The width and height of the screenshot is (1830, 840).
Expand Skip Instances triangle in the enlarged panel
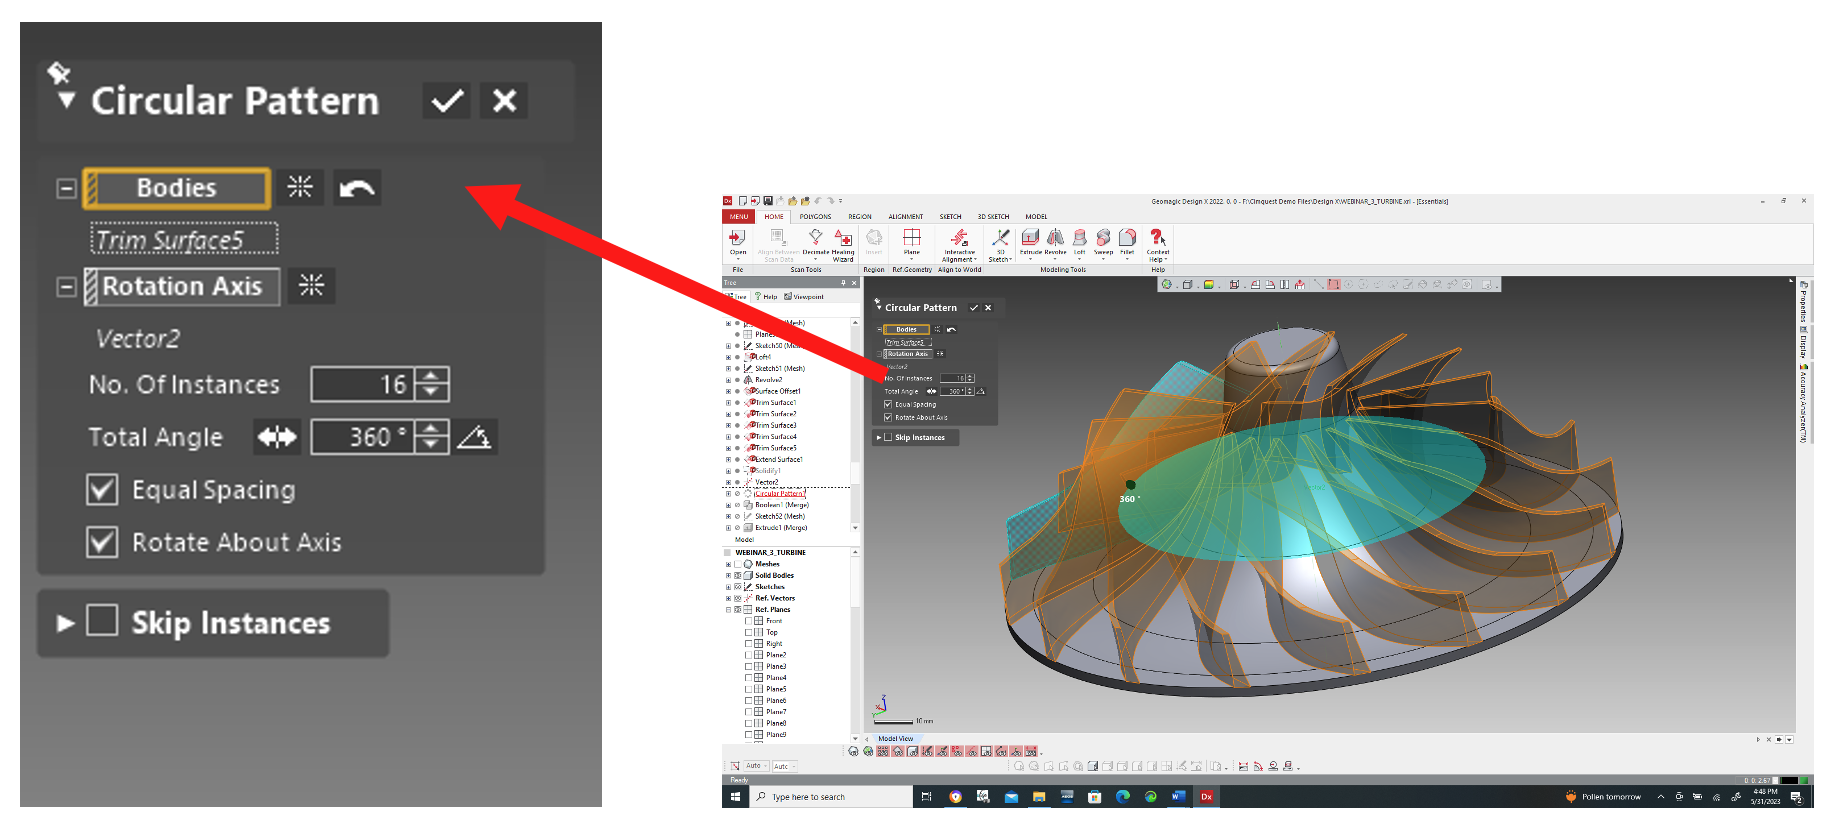(x=66, y=623)
